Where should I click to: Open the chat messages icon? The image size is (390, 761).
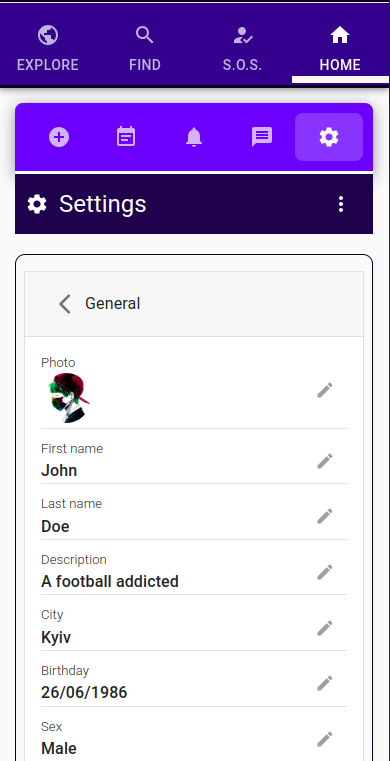pyautogui.click(x=262, y=137)
